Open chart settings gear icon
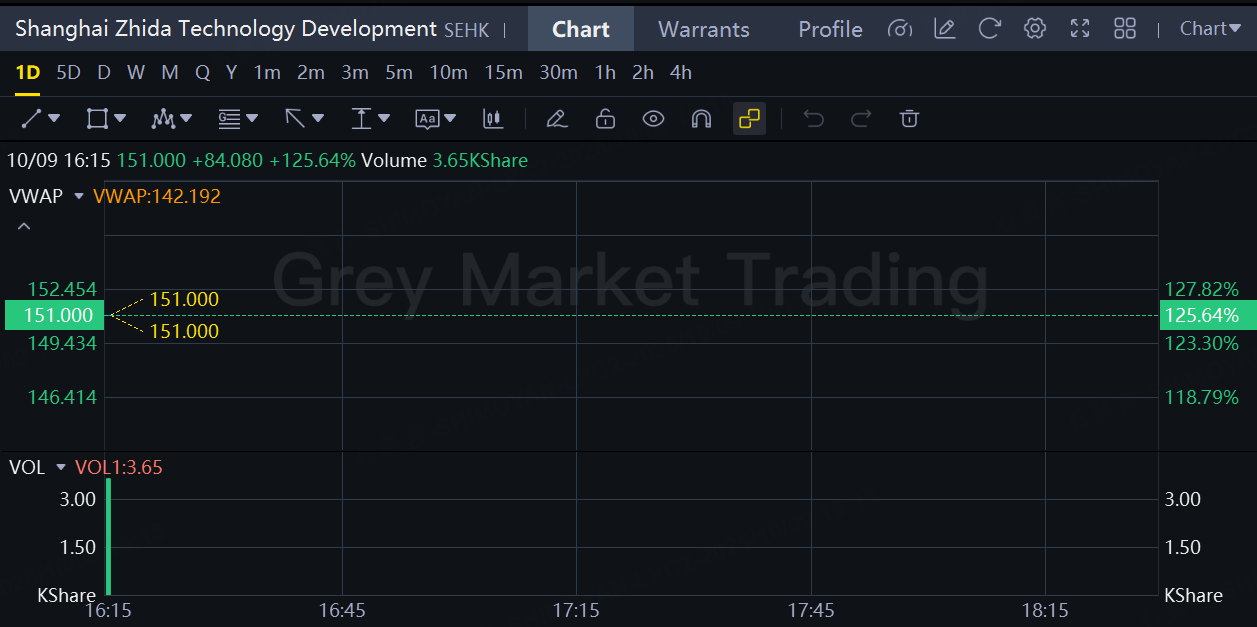 (1035, 28)
